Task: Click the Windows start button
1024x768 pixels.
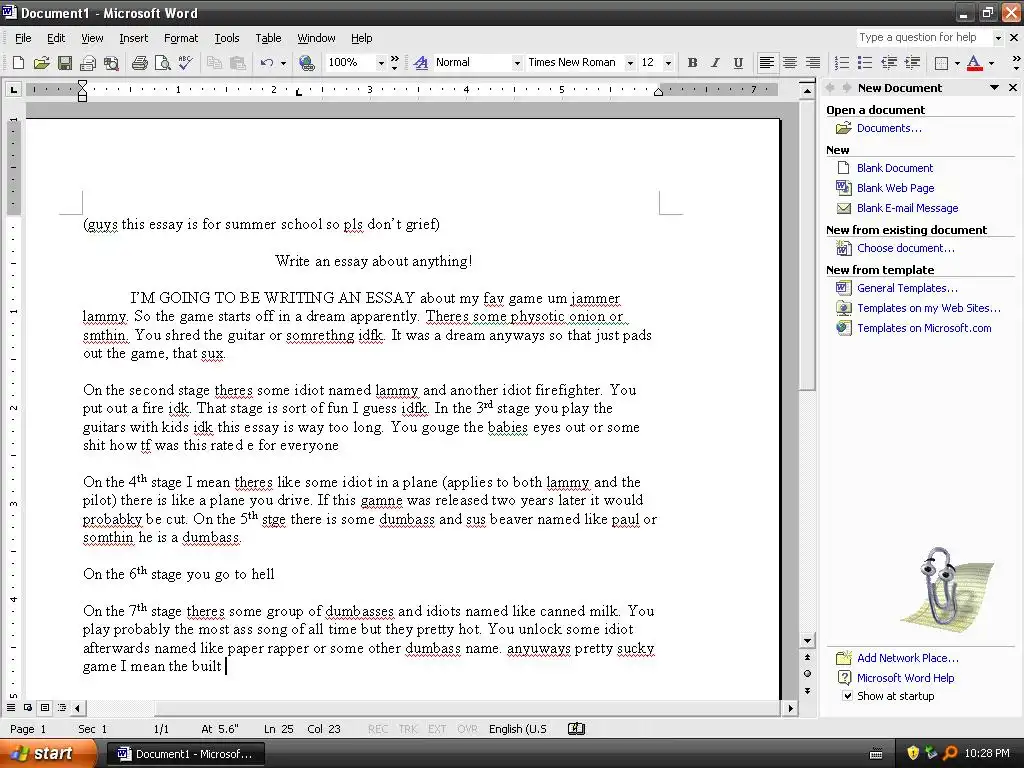Action: tap(47, 754)
